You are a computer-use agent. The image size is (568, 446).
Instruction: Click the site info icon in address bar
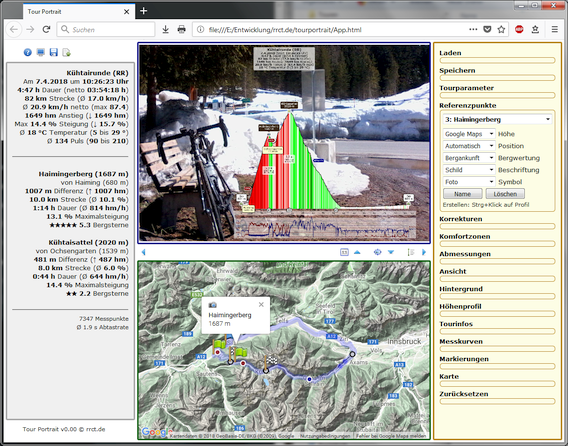click(x=200, y=30)
